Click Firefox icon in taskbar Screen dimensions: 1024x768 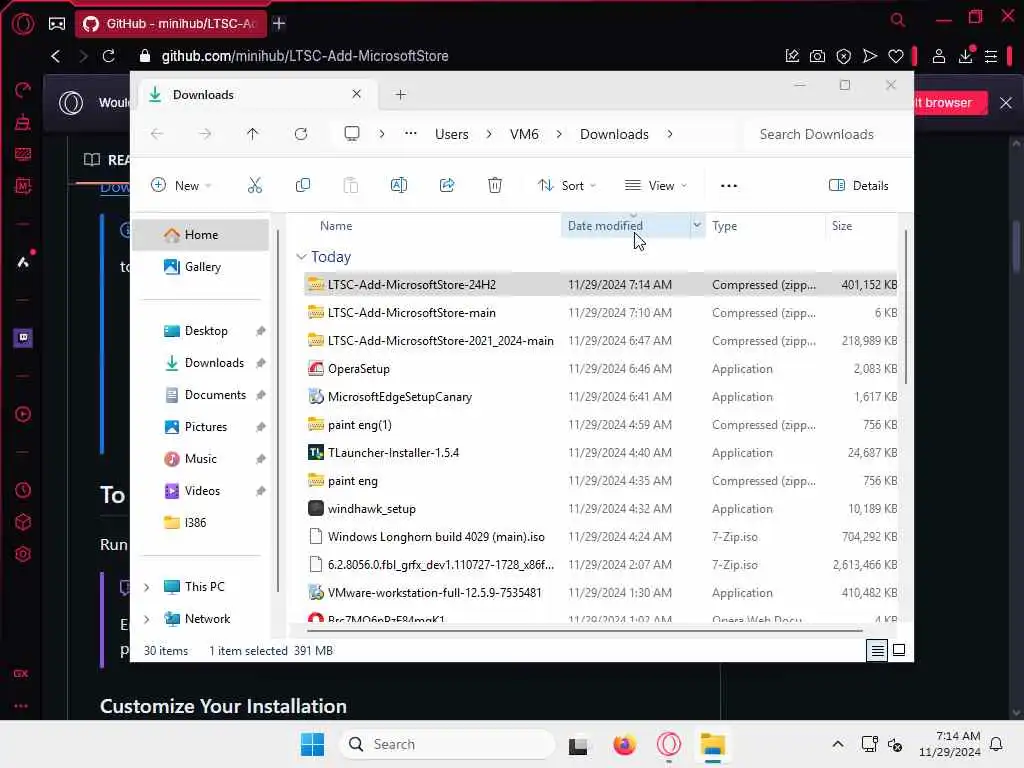coord(624,744)
